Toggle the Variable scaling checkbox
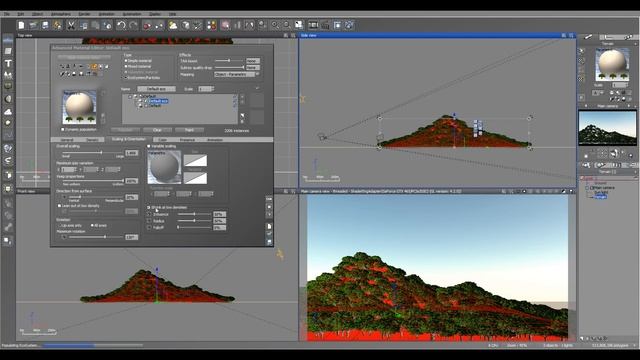The width and height of the screenshot is (640, 360). point(149,146)
